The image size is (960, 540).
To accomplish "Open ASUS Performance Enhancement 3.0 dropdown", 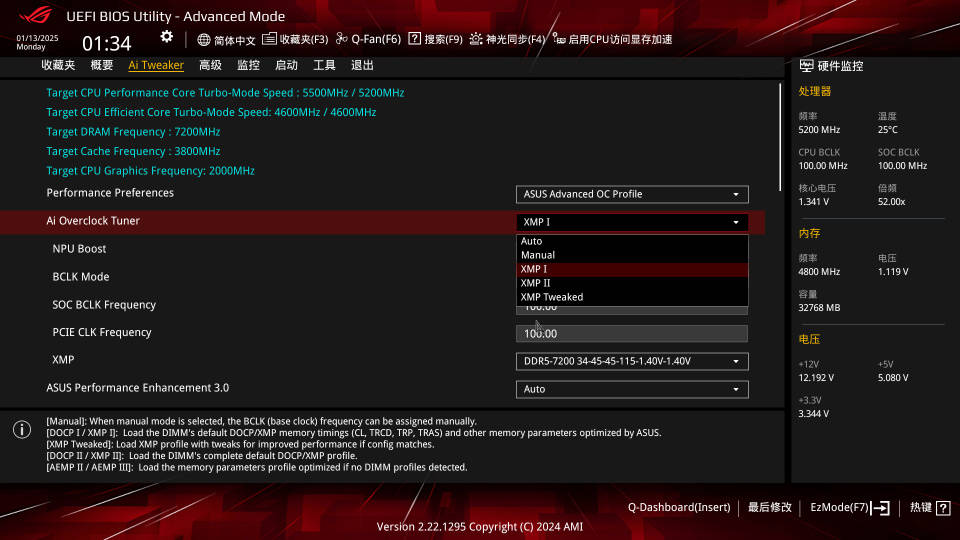I will click(x=632, y=389).
